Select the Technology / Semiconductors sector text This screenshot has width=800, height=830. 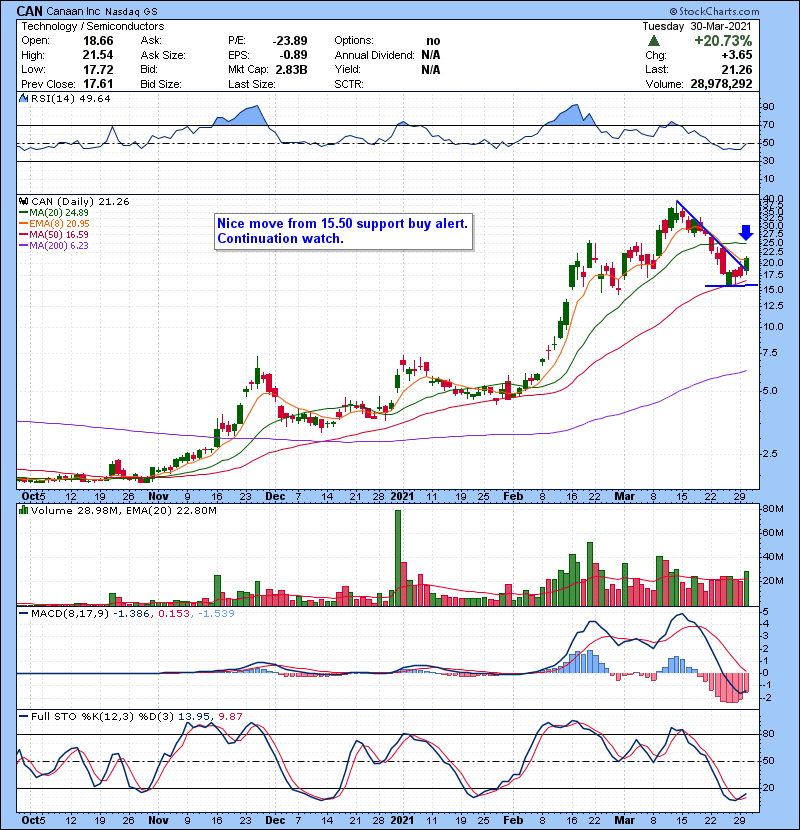click(93, 26)
